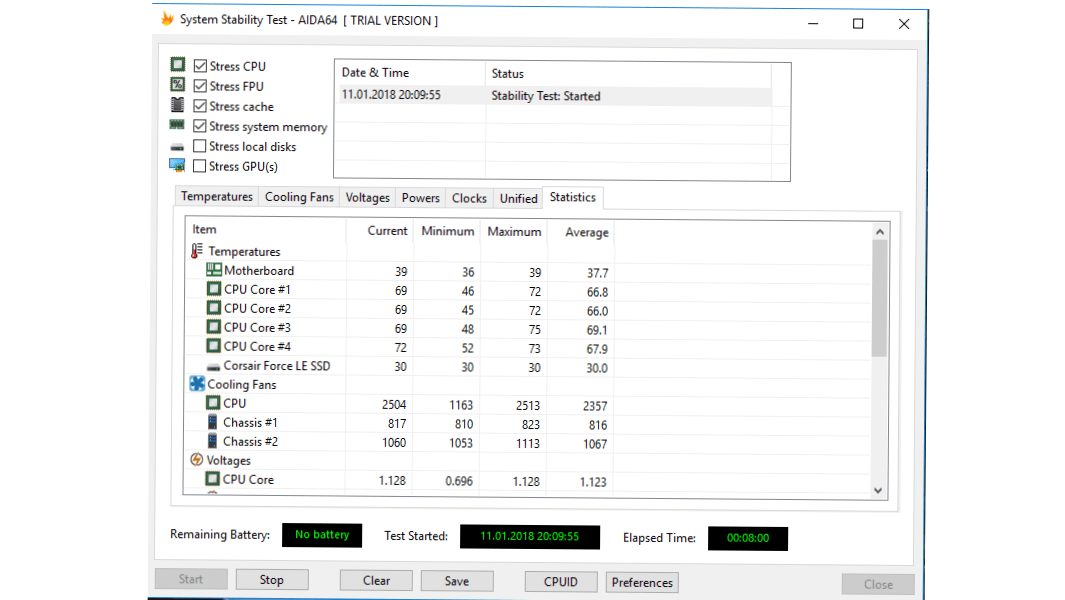Click the system memory RAM icon
Image resolution: width=1065 pixels, height=600 pixels.
coord(177,125)
